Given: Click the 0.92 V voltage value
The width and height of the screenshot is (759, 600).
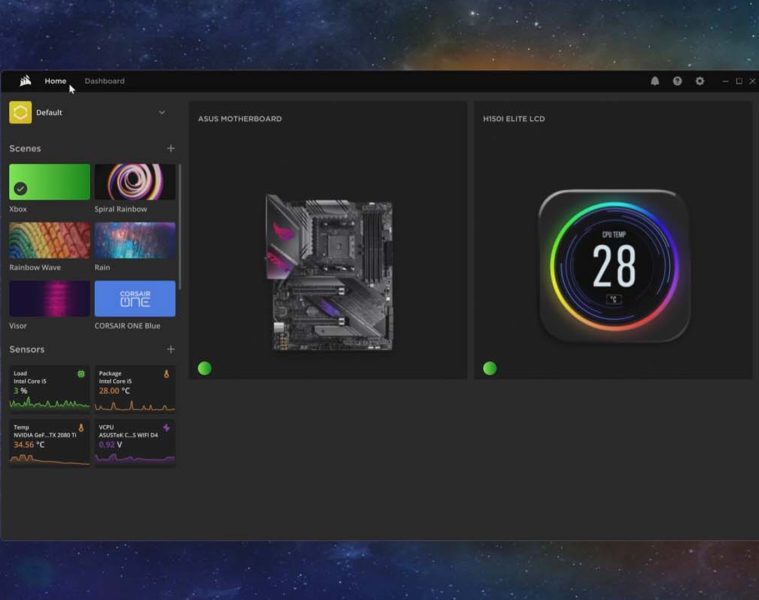Looking at the screenshot, I should click(x=110, y=444).
